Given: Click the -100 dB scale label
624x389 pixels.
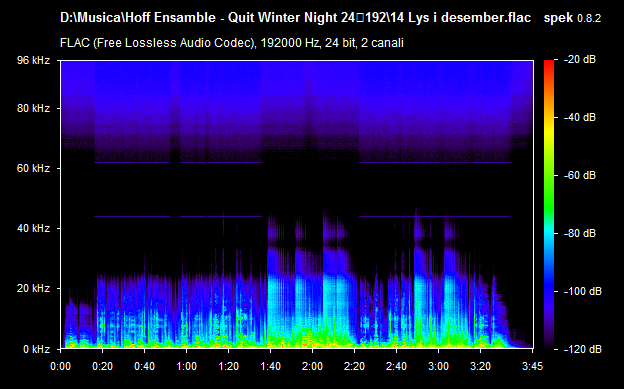Looking at the screenshot, I should [583, 291].
